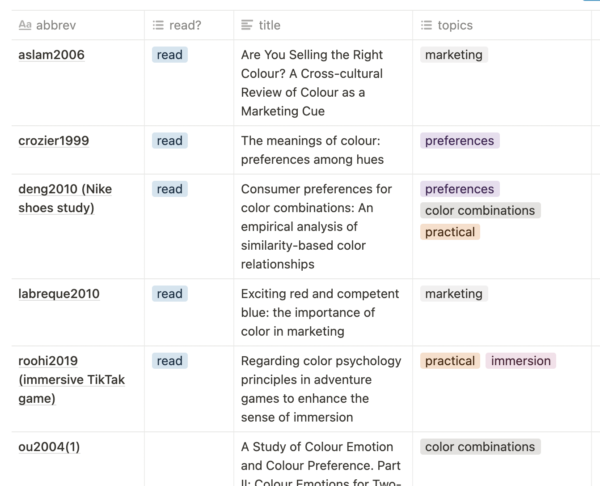This screenshot has height=486, width=600.
Task: Click the list icon beside topics header
Action: click(x=426, y=25)
